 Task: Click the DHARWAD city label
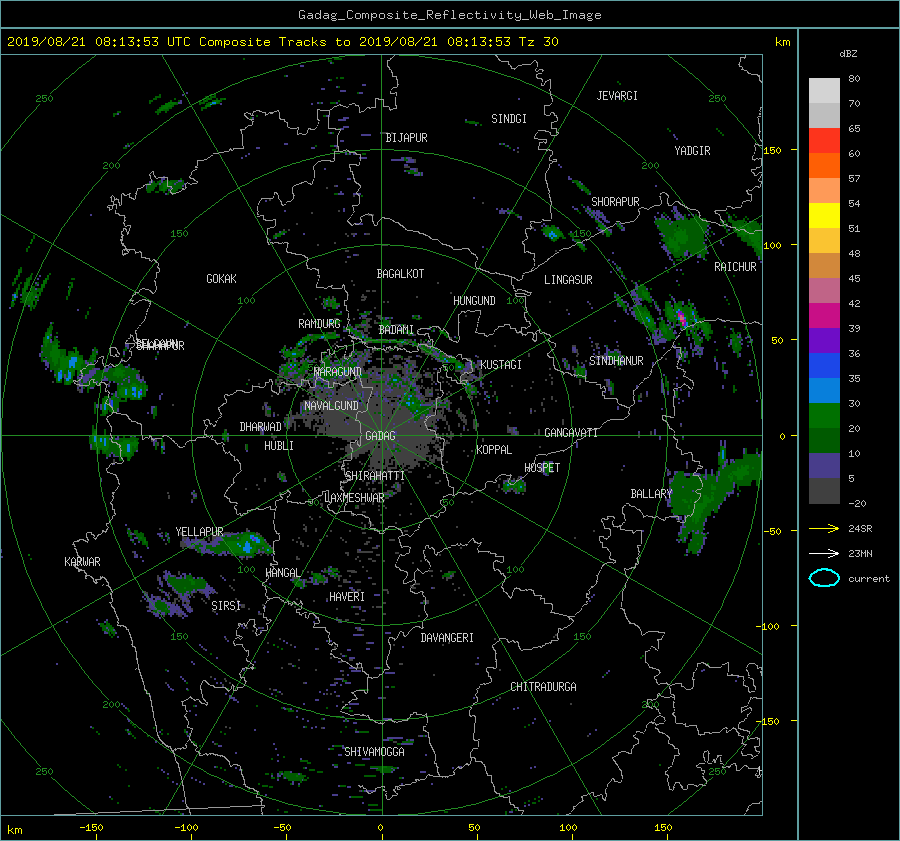click(x=261, y=427)
